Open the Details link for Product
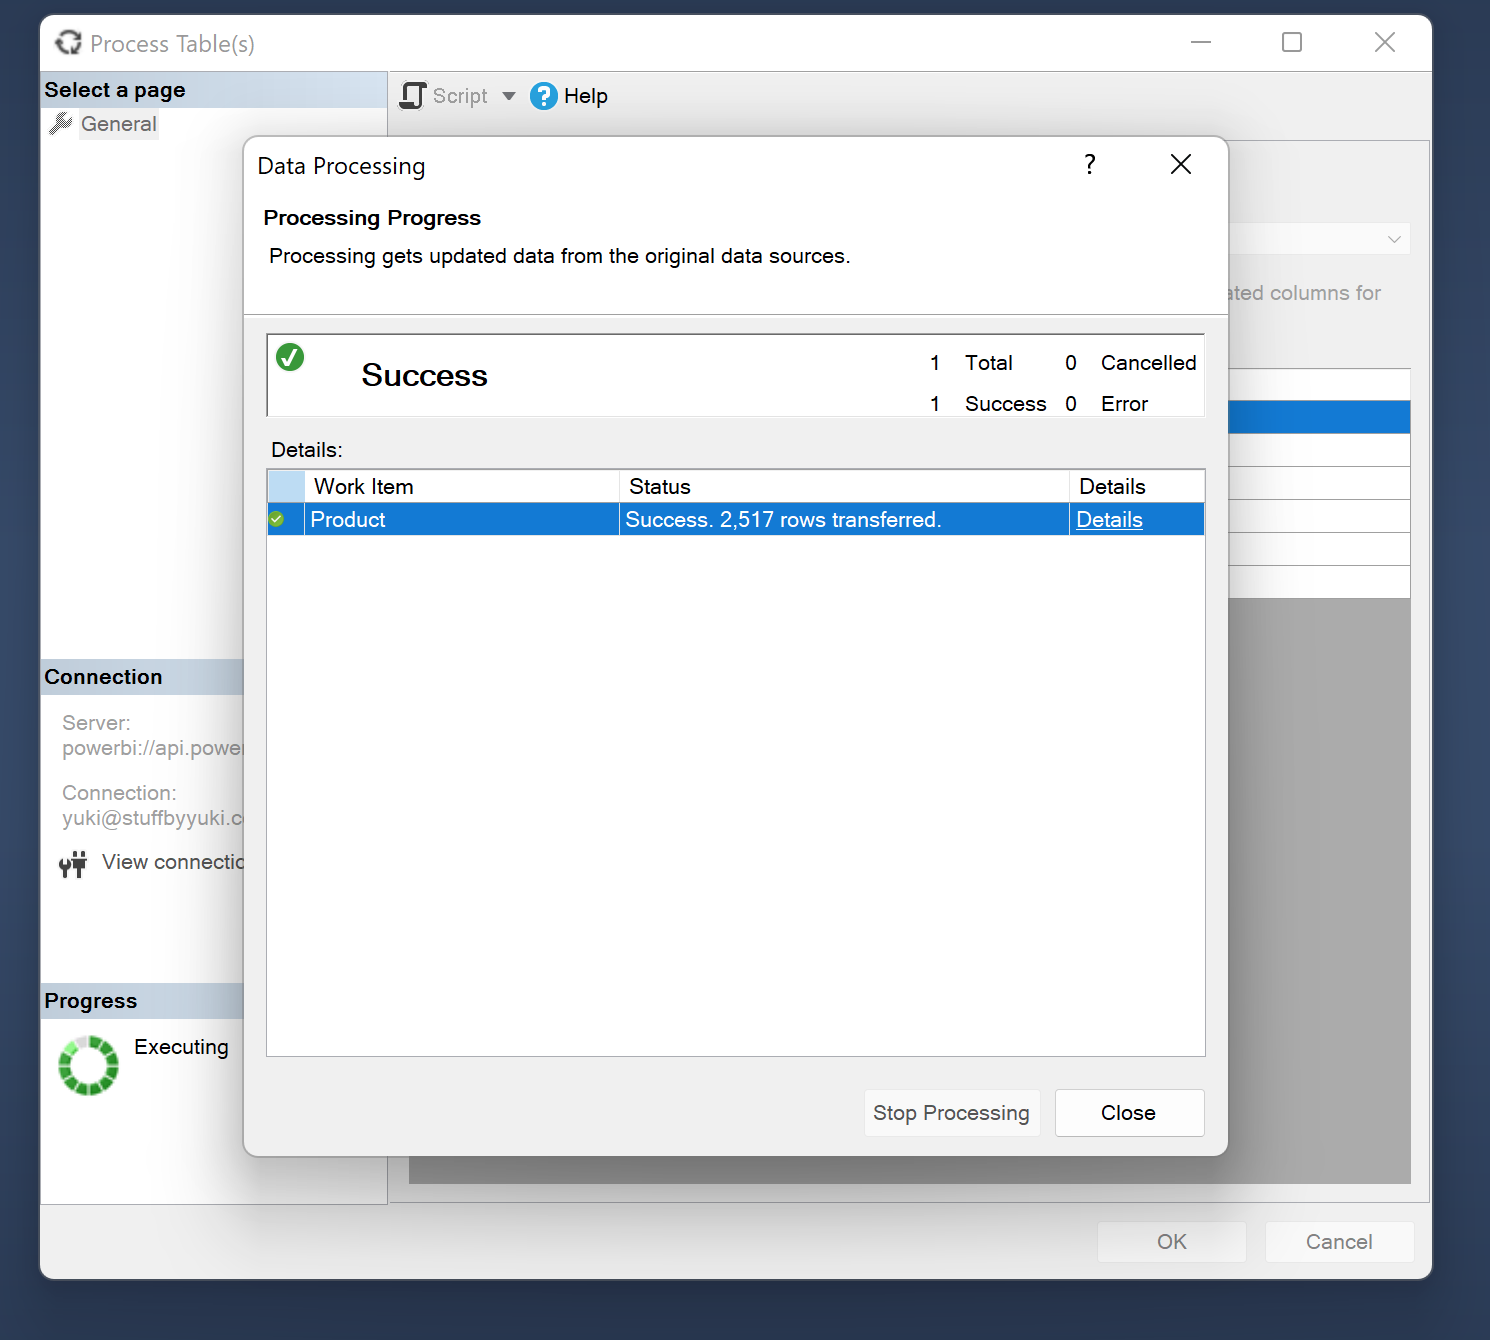The image size is (1490, 1340). (1109, 520)
